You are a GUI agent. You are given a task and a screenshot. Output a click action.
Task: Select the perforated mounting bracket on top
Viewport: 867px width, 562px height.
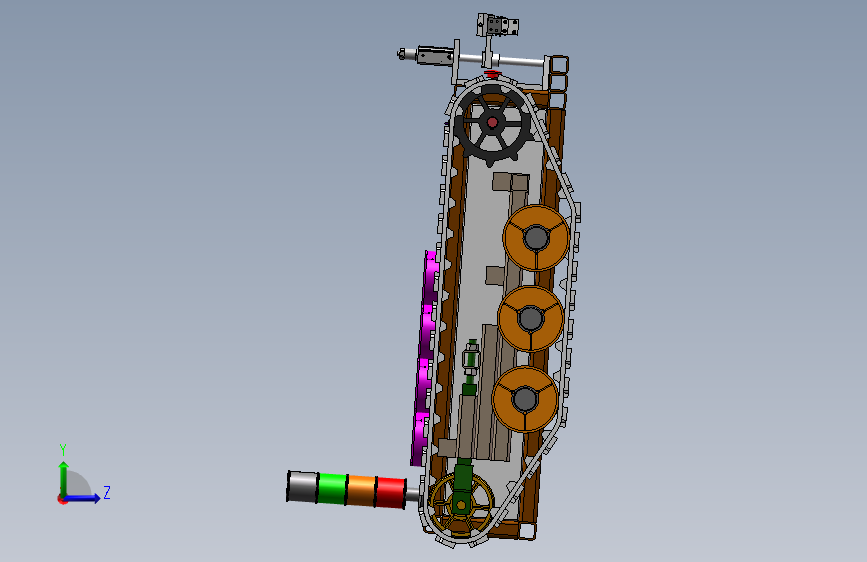pyautogui.click(x=498, y=25)
